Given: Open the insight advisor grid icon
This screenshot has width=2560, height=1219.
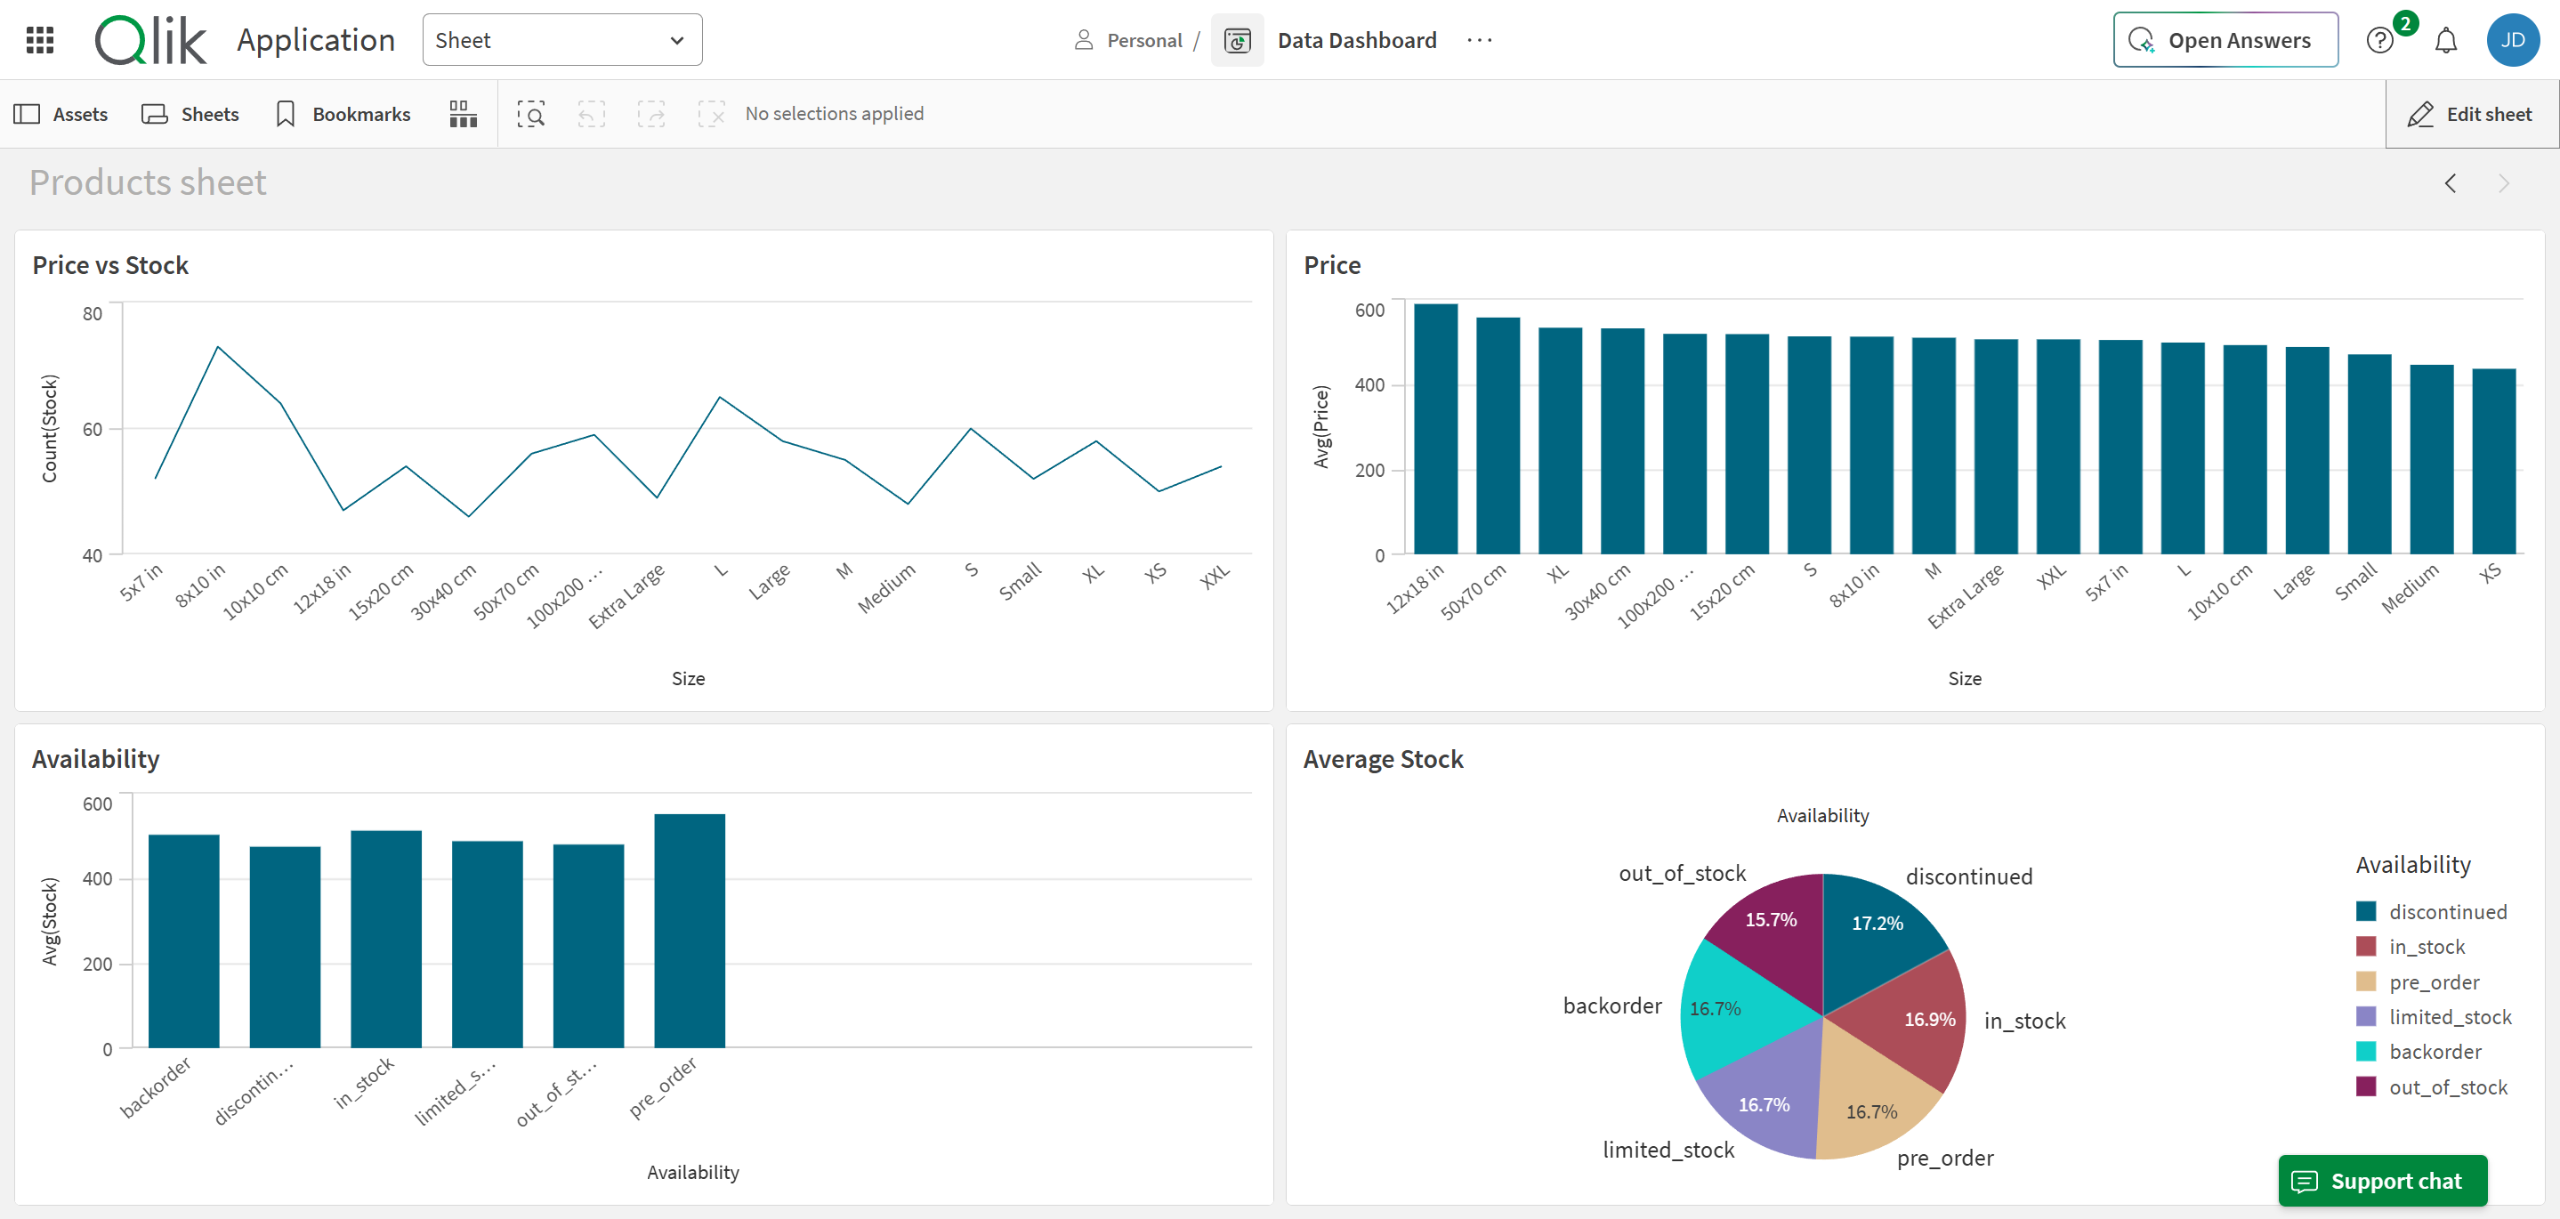Looking at the screenshot, I should pos(463,114).
